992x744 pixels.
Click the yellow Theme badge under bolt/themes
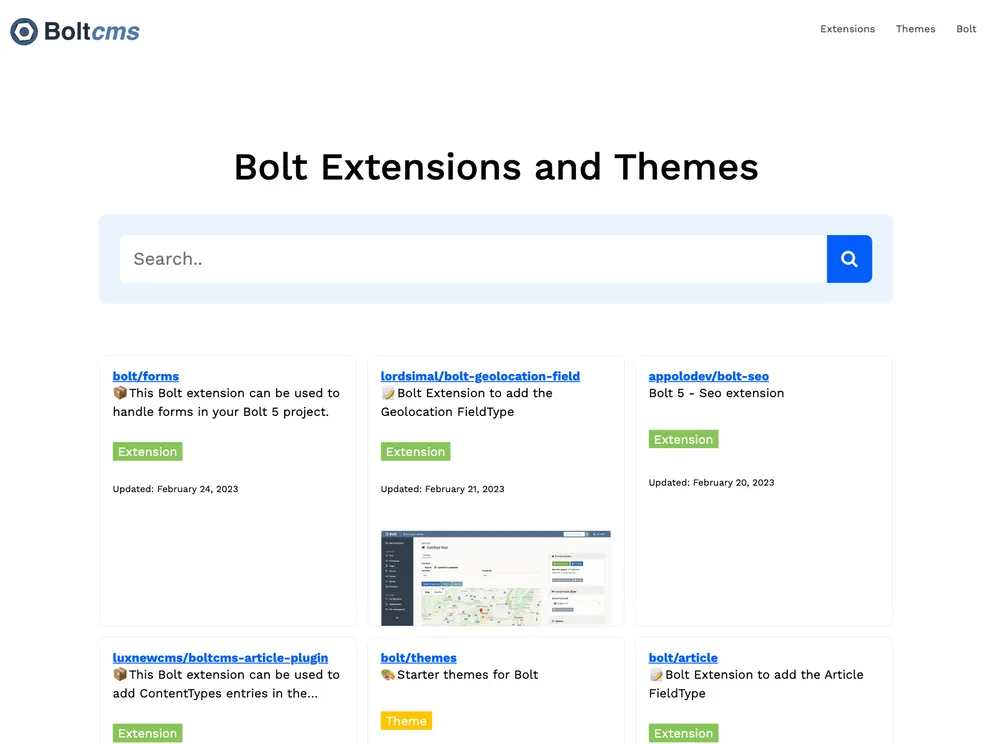[x=406, y=720]
